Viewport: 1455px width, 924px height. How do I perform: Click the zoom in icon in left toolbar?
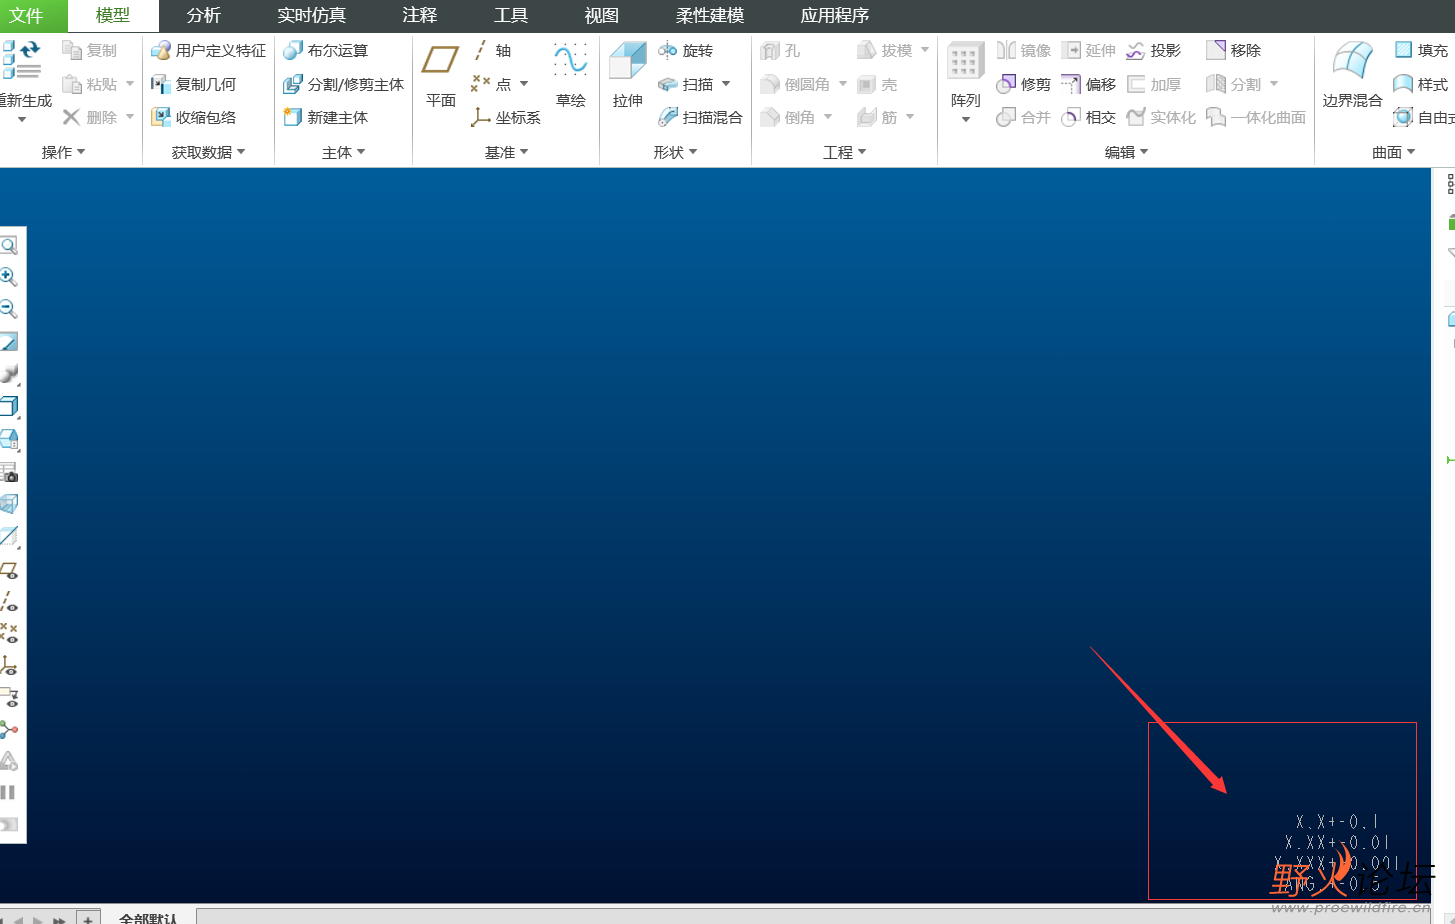coord(9,277)
